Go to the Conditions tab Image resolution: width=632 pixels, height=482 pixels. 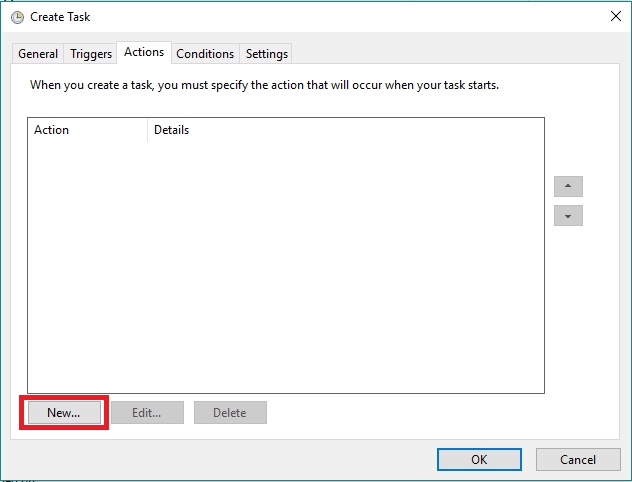pos(205,54)
